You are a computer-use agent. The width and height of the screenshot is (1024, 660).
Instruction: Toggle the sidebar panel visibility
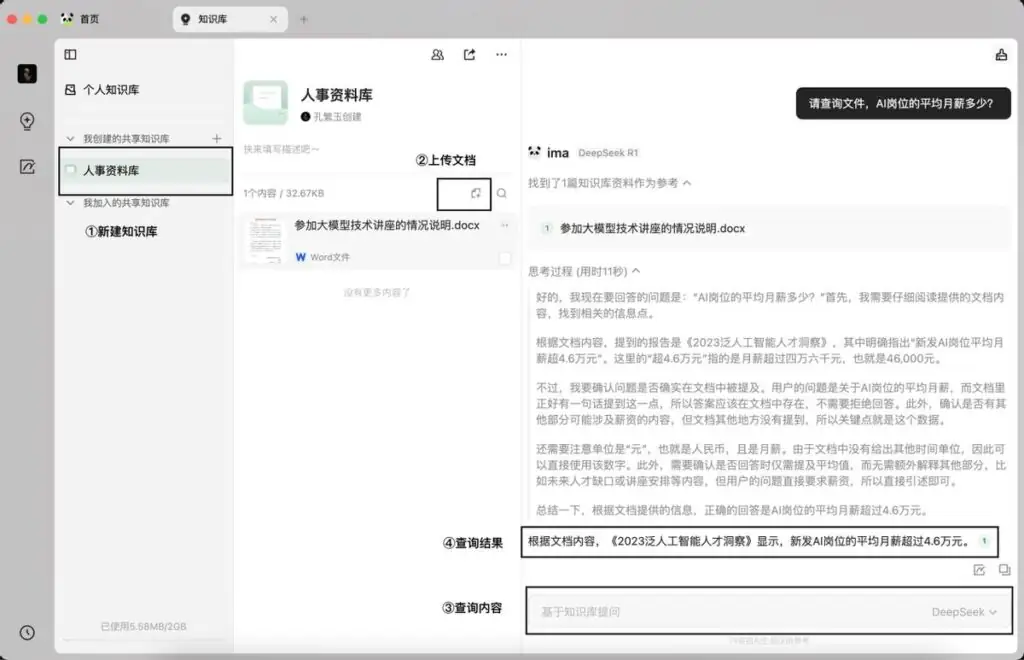[69, 55]
